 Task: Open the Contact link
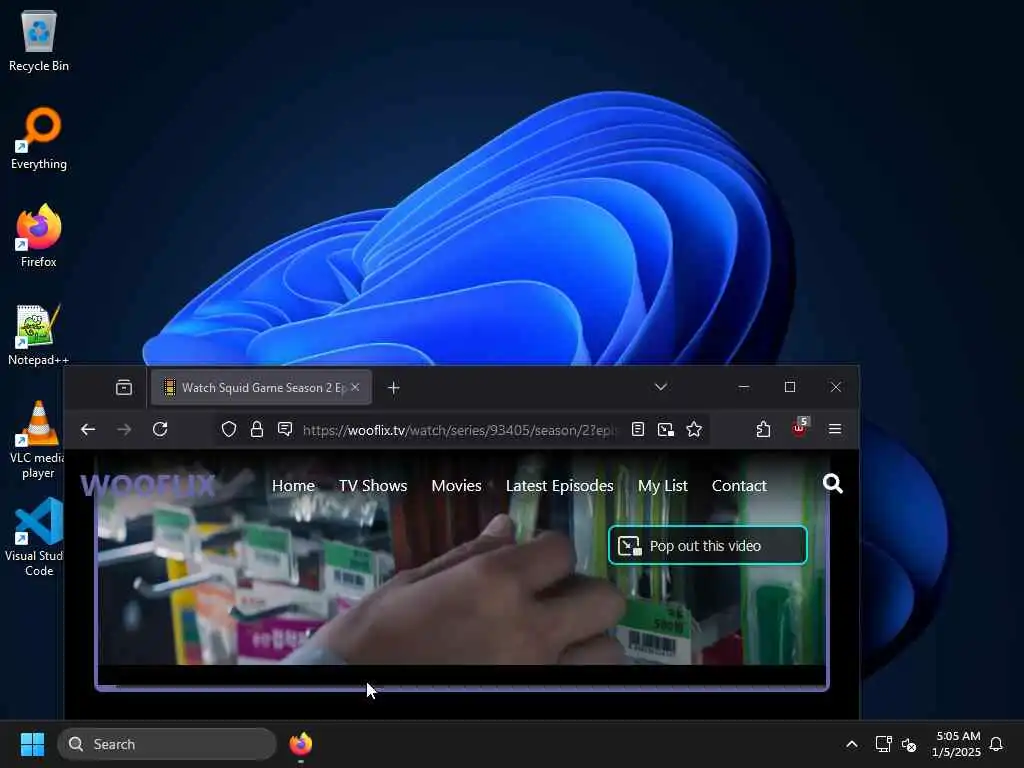click(x=739, y=486)
